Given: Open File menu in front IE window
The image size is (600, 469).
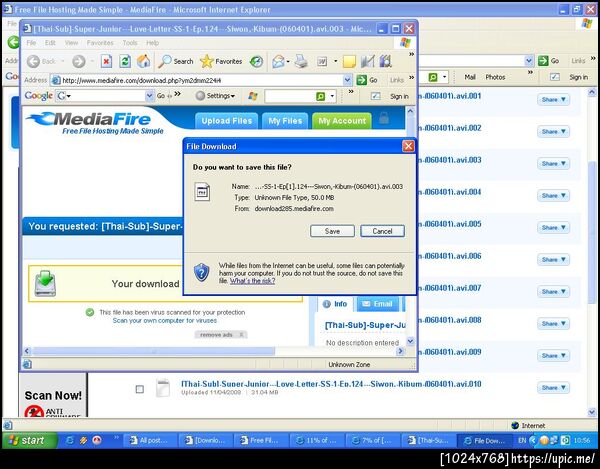Looking at the screenshot, I should pos(31,43).
